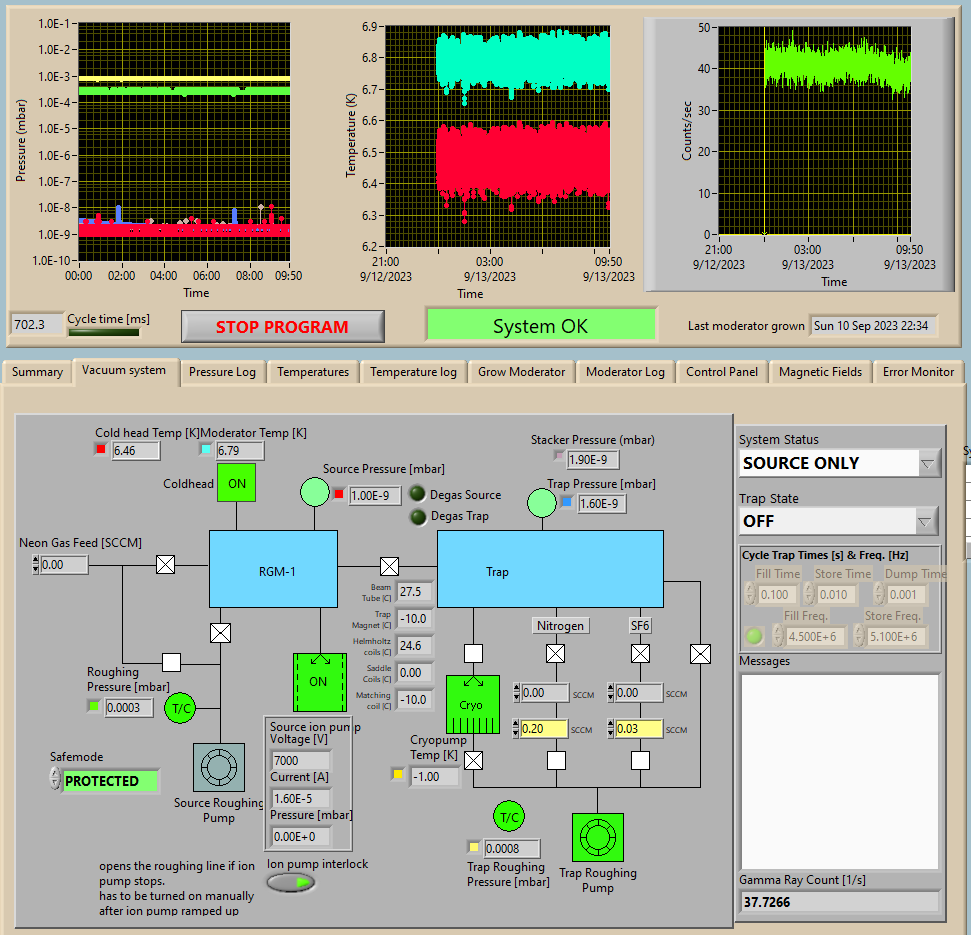Viewport: 971px width, 935px height.
Task: Open the System Status dropdown
Action: pos(927,463)
